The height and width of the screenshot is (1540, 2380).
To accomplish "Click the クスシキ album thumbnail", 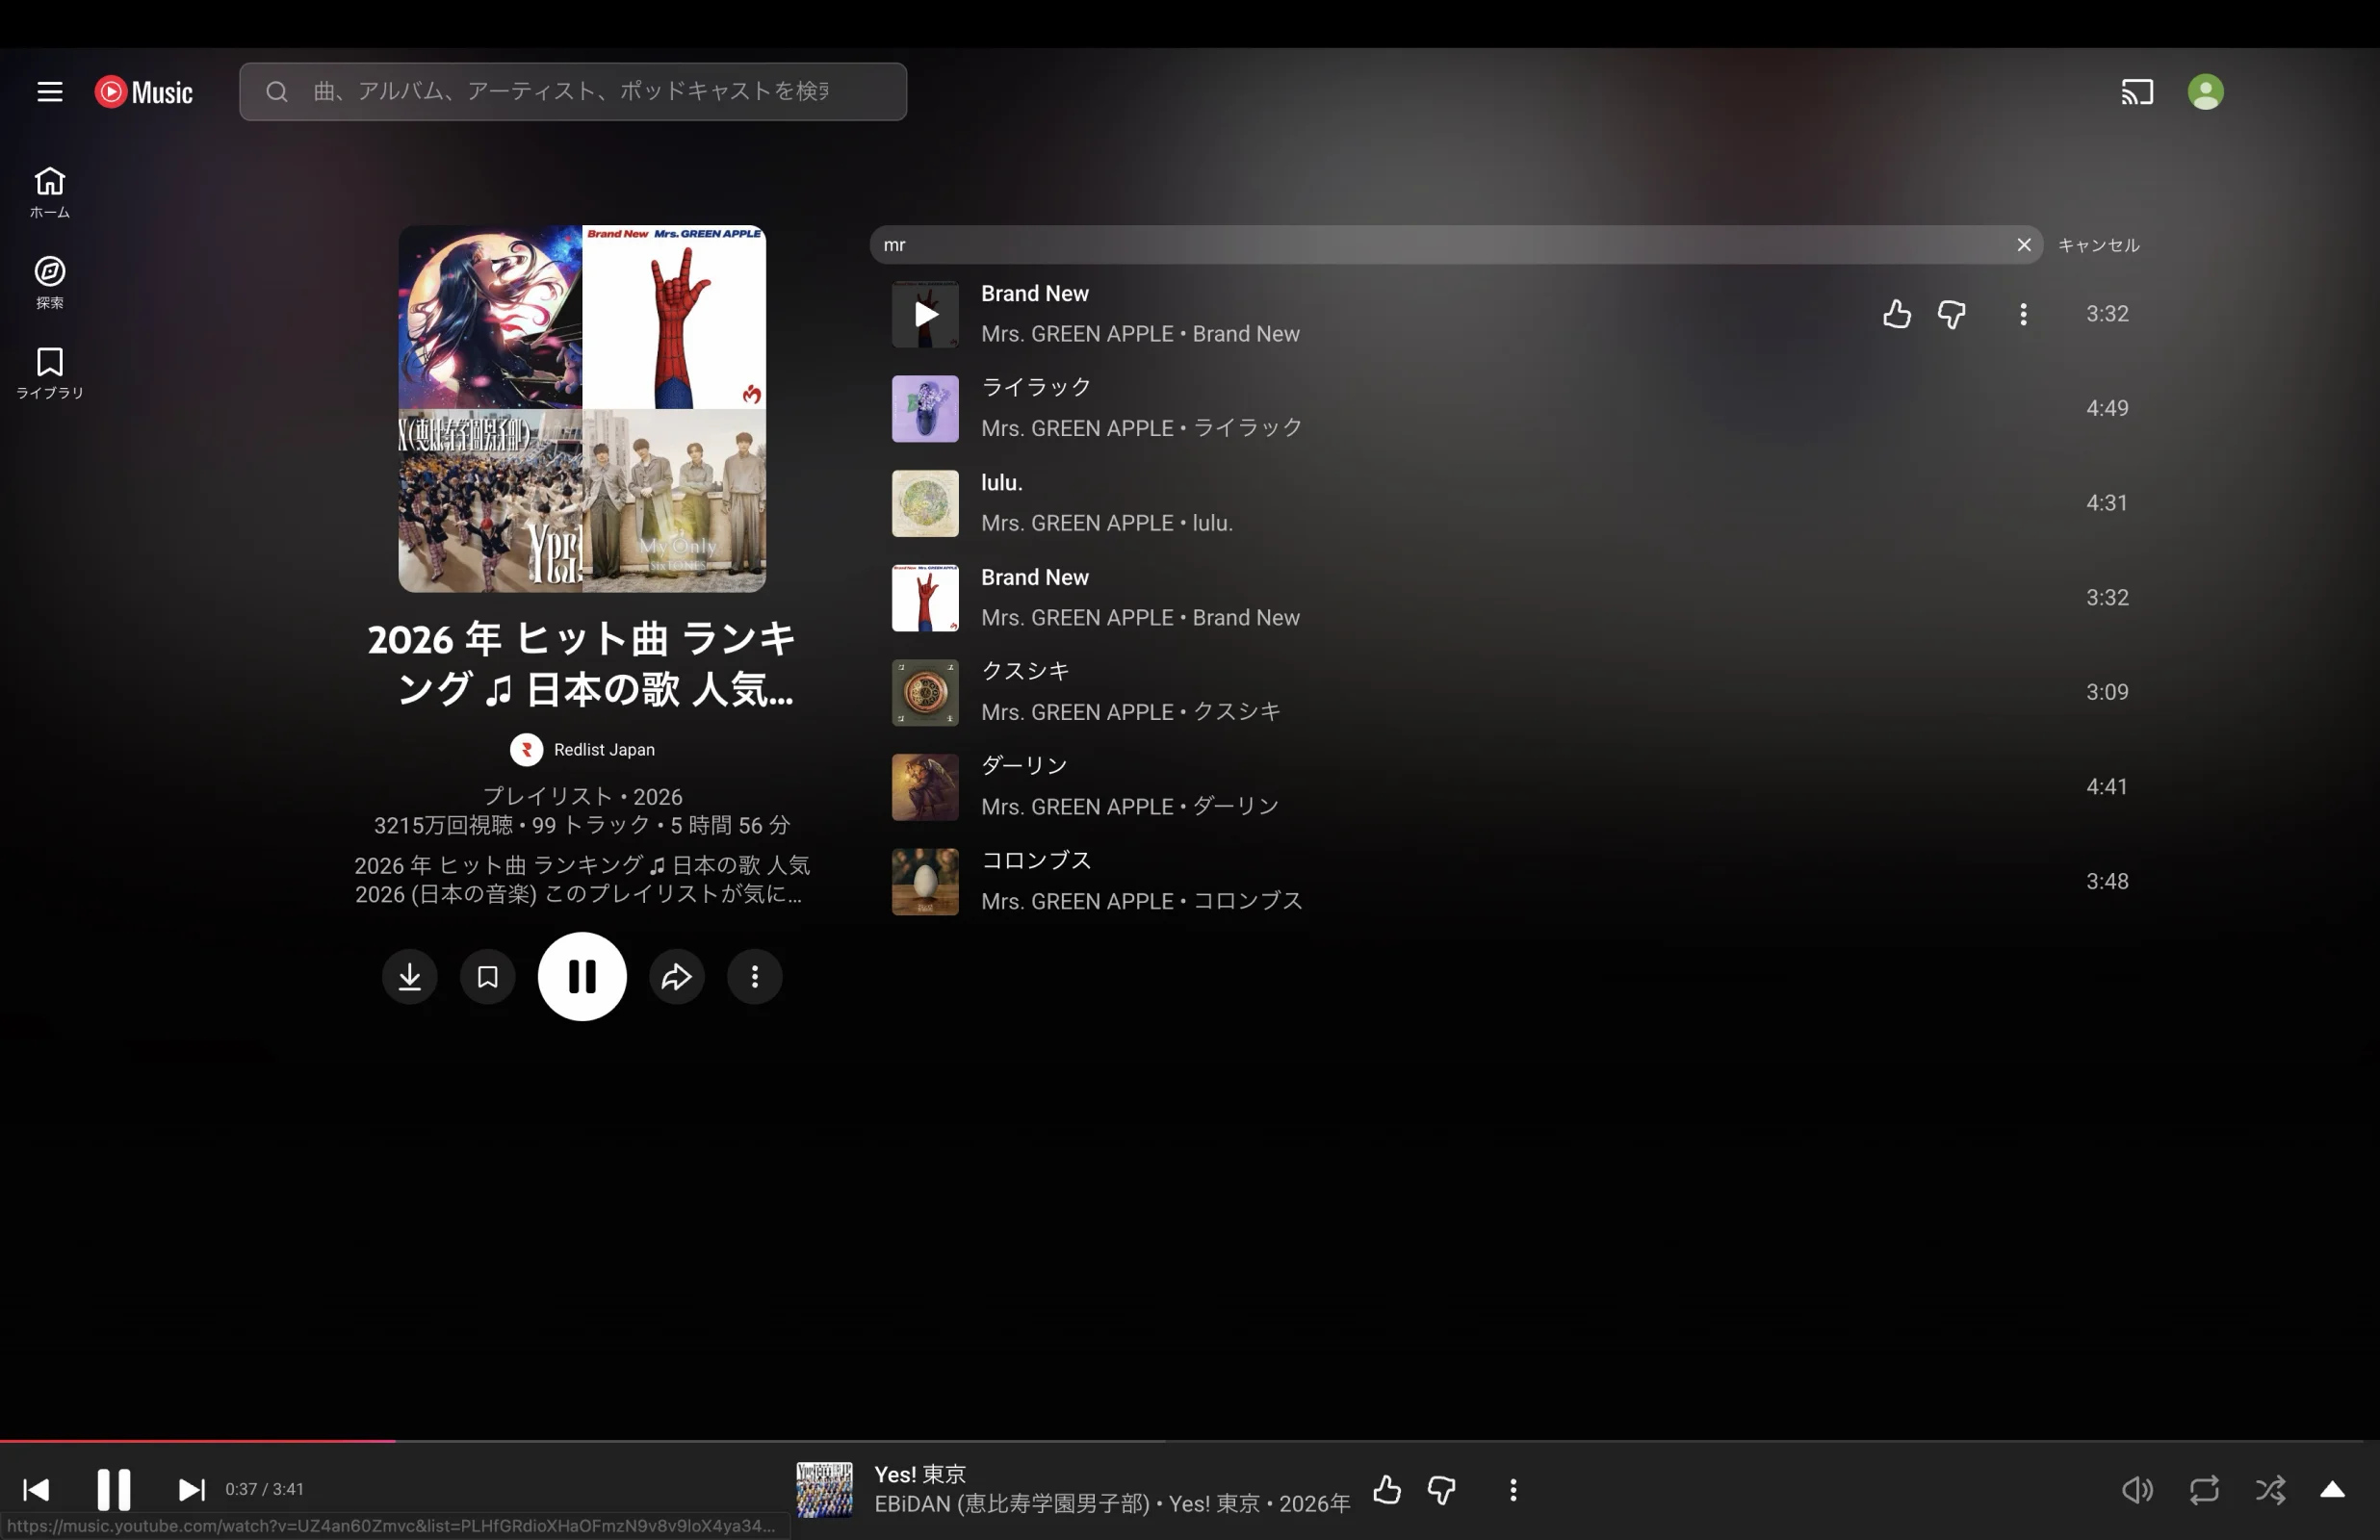I will 925,693.
